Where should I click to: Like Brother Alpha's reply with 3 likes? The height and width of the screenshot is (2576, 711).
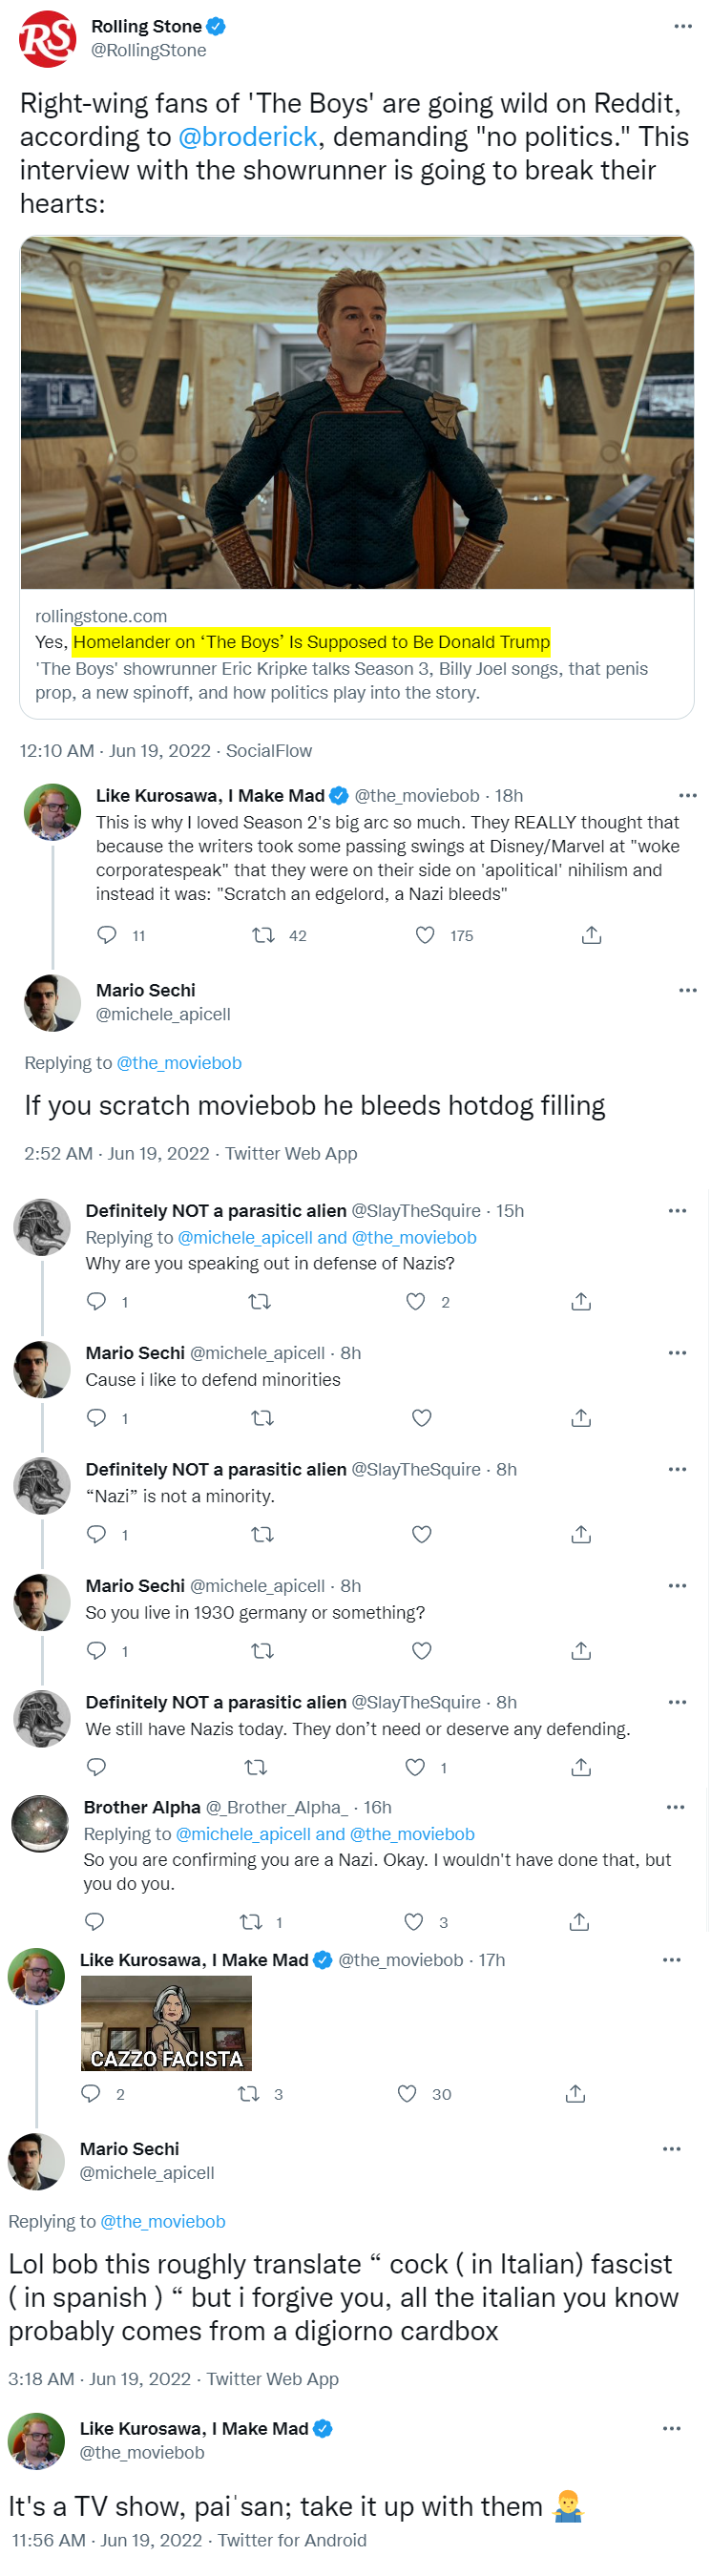[413, 1922]
